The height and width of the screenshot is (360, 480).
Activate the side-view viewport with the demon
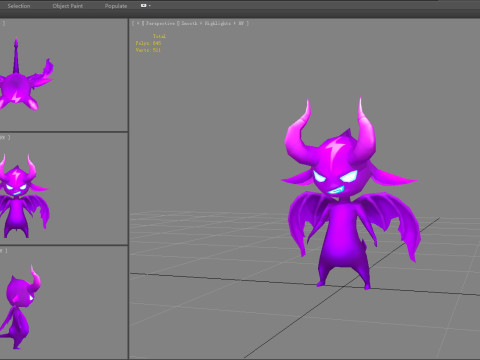point(63,303)
